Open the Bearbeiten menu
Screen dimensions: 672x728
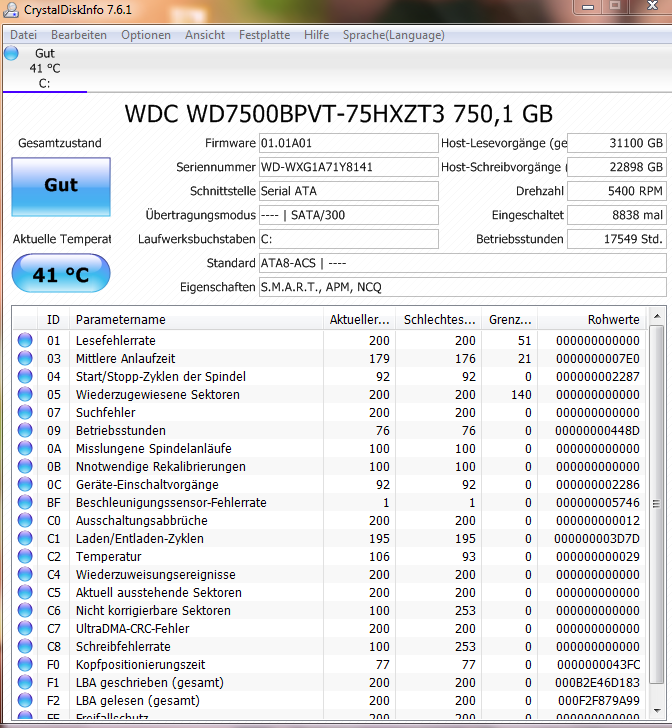point(79,35)
